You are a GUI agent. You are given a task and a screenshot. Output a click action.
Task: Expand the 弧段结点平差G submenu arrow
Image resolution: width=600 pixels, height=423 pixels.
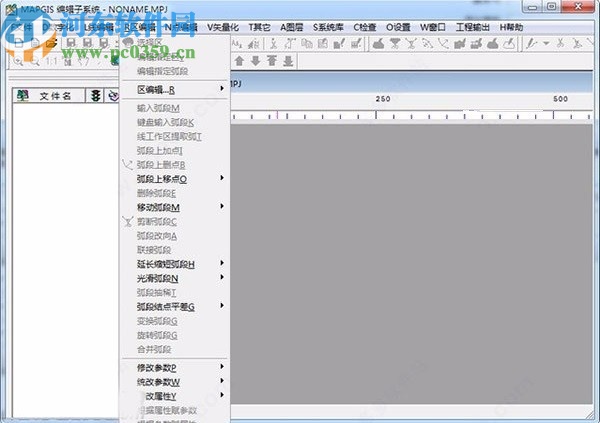(x=222, y=305)
